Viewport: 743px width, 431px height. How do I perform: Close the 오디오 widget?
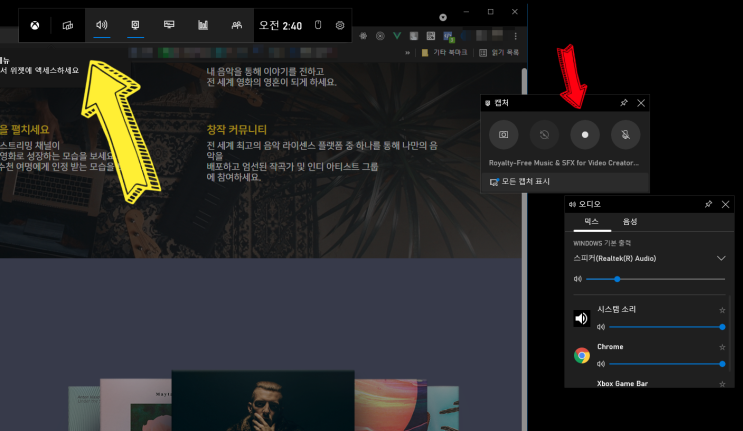pos(725,204)
